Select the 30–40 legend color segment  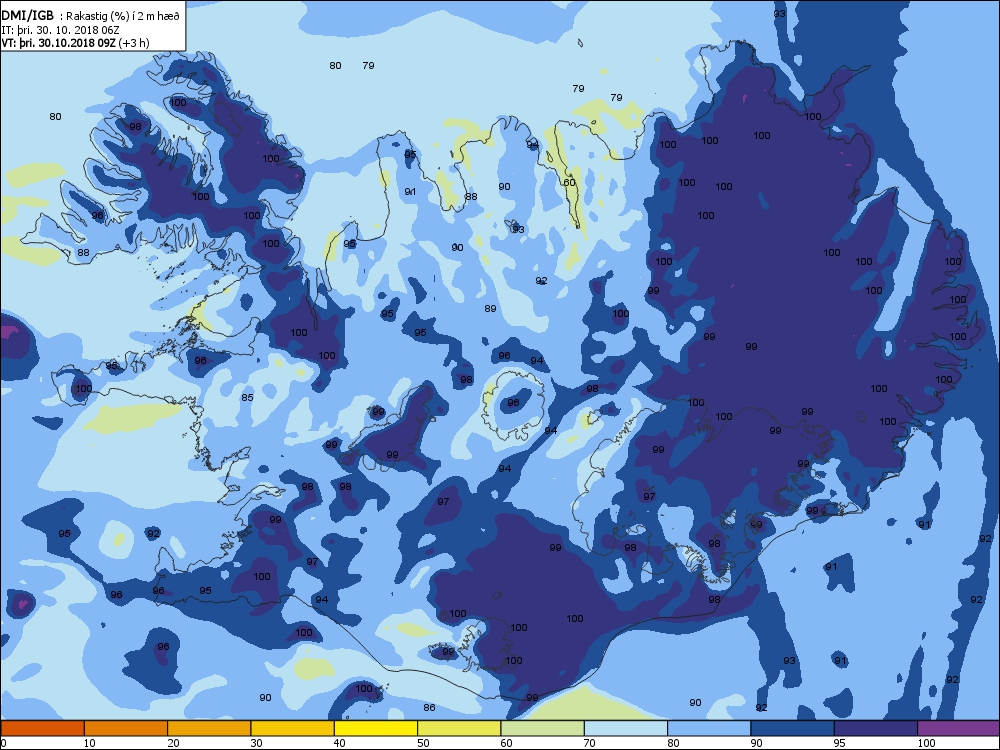(x=293, y=728)
